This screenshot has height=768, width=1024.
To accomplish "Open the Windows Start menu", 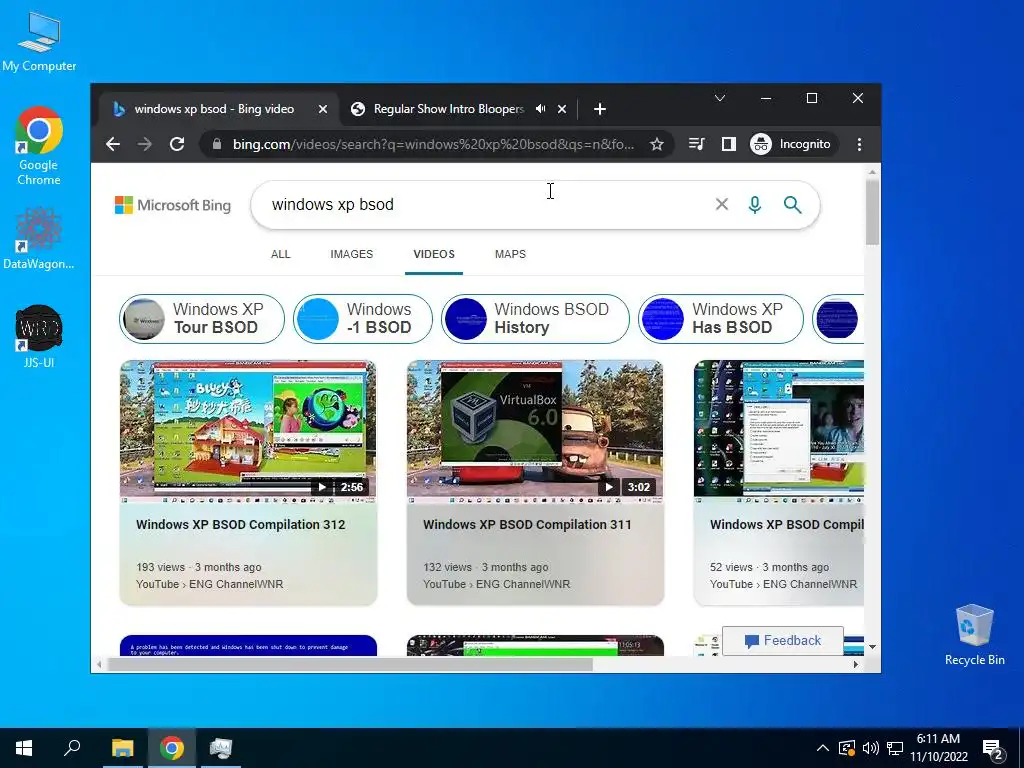I will 24,748.
